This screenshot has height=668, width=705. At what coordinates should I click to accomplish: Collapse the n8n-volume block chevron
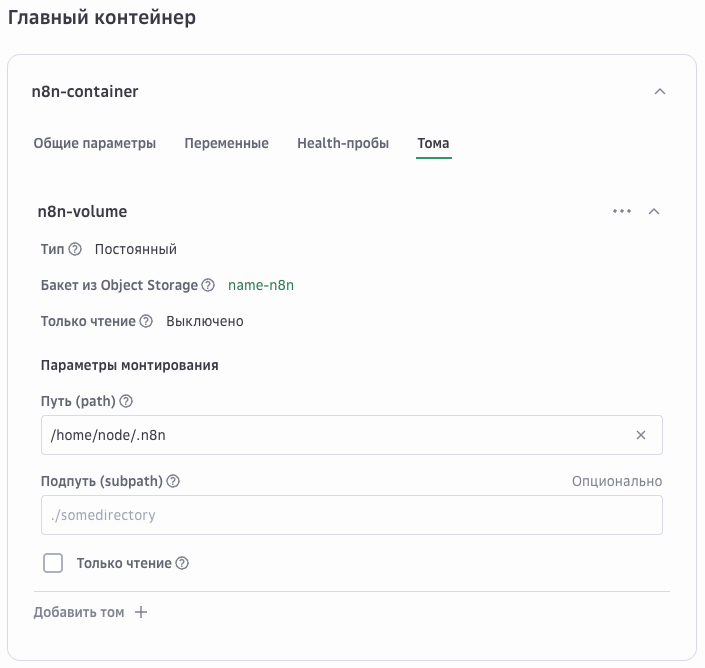pyautogui.click(x=654, y=212)
